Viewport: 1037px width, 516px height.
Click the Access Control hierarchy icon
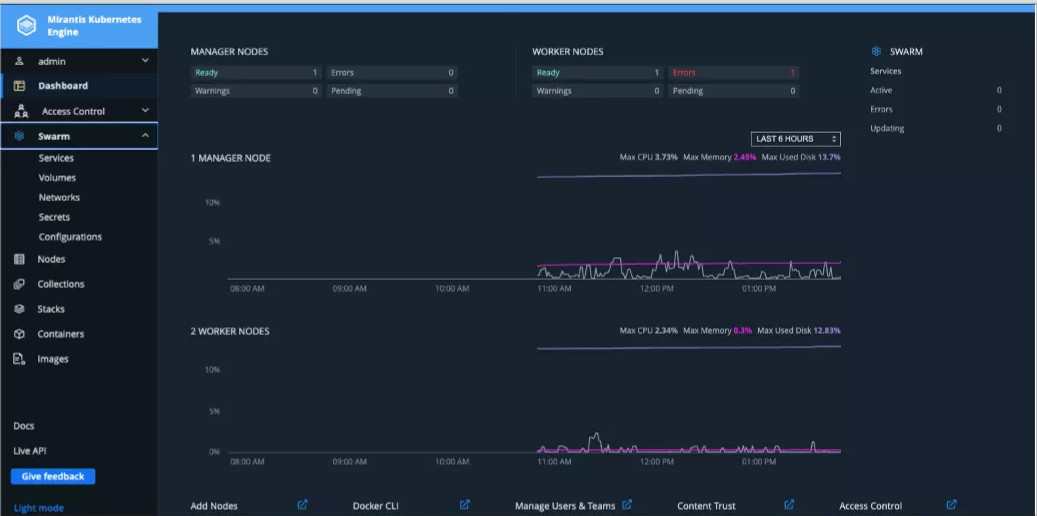(21, 111)
